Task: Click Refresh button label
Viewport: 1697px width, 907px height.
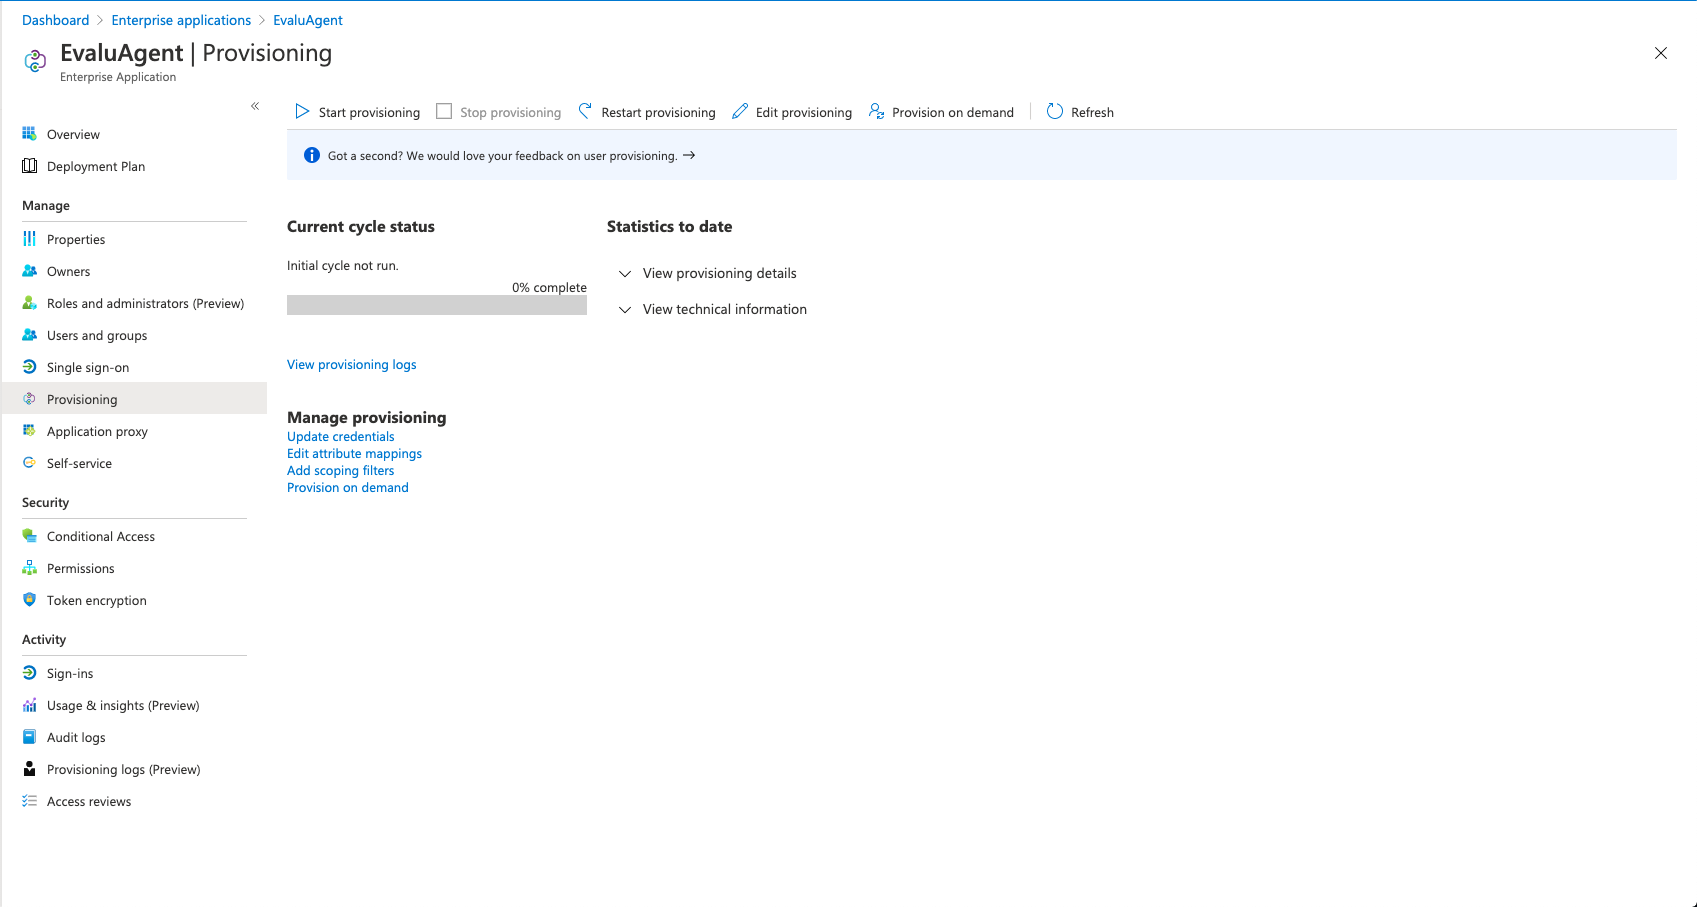Action: tap(1092, 112)
